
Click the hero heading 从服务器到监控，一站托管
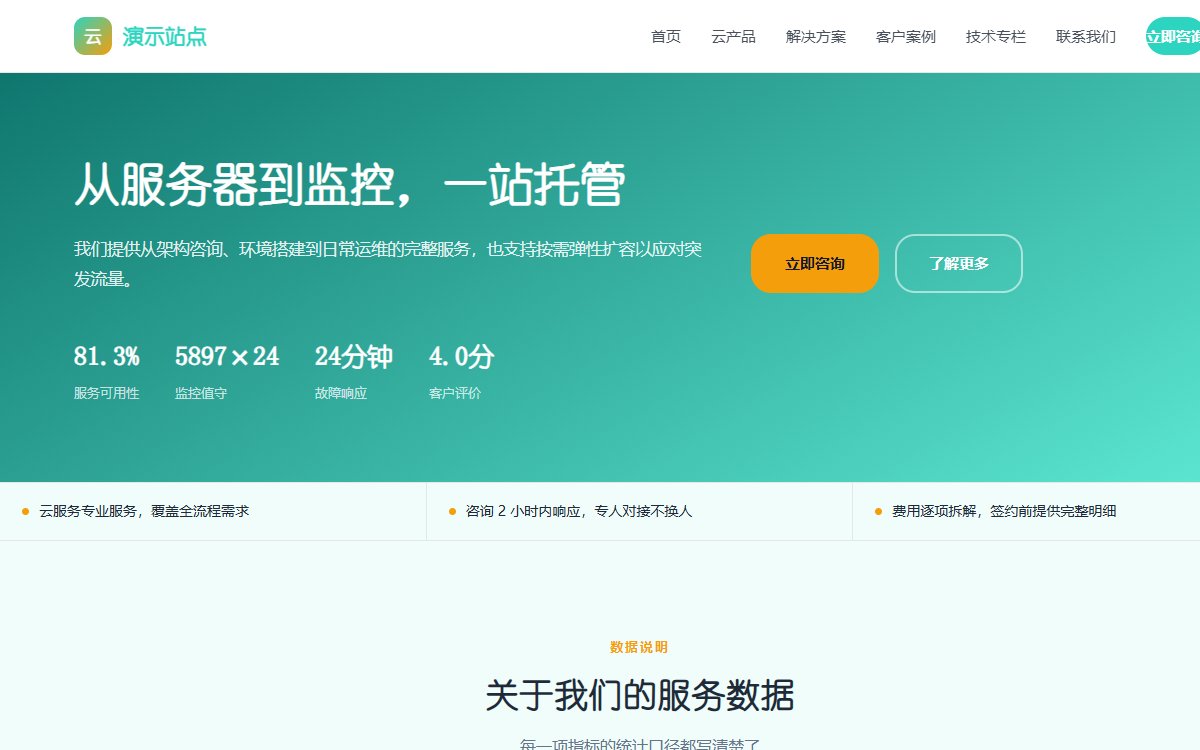click(350, 185)
